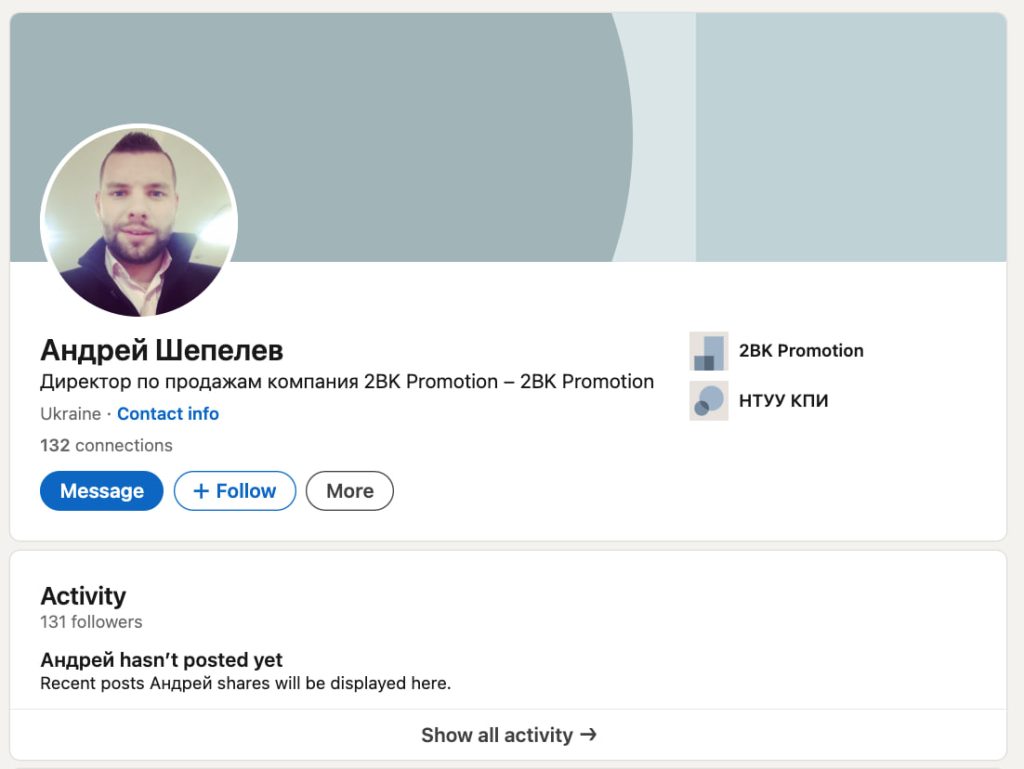View the 131 followers count
The image size is (1024, 769).
(91, 622)
